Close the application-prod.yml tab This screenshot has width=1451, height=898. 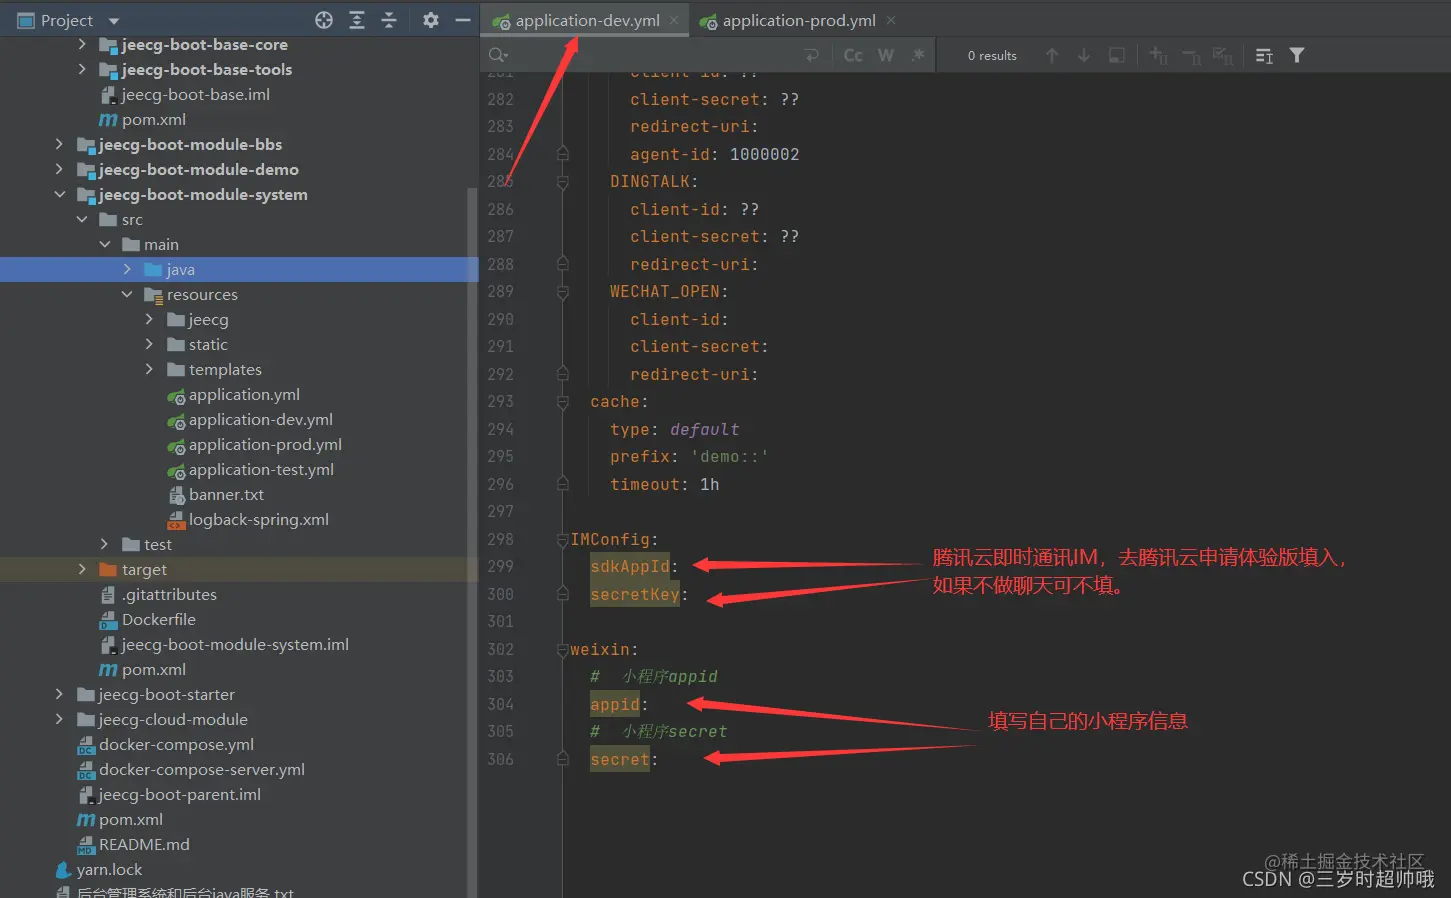[891, 20]
